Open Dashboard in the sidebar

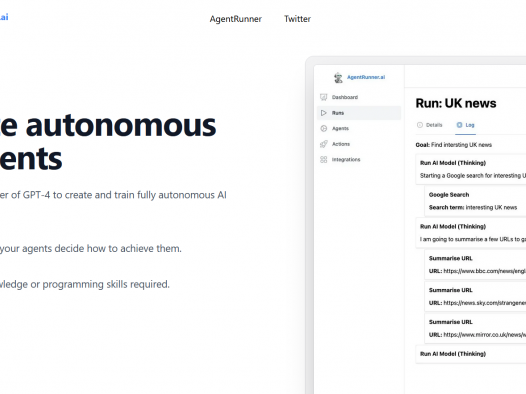coord(345,97)
